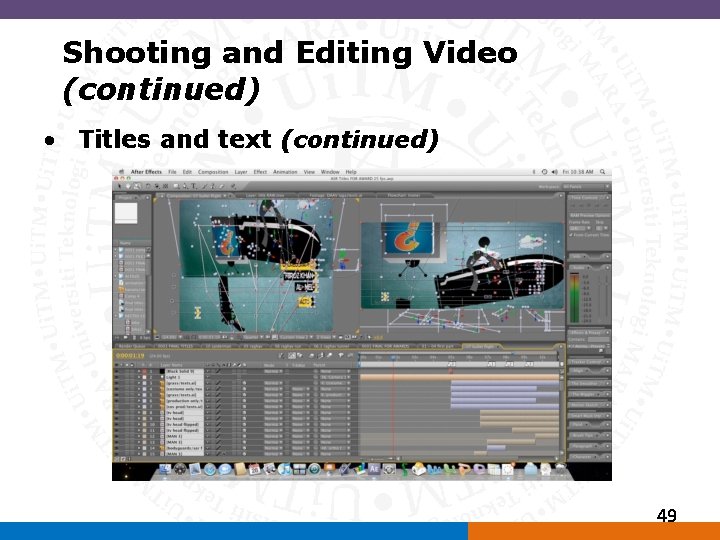
Task: Select the Hand tool
Action: [128, 186]
